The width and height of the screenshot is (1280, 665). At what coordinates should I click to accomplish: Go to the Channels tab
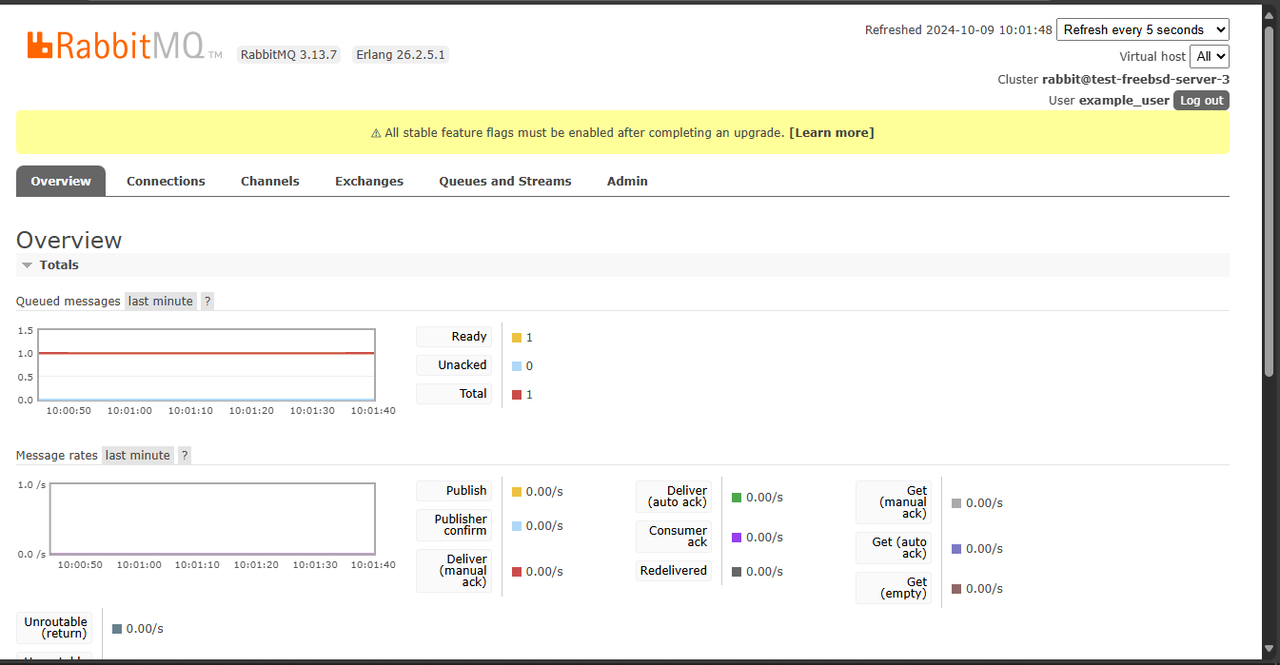(x=270, y=181)
